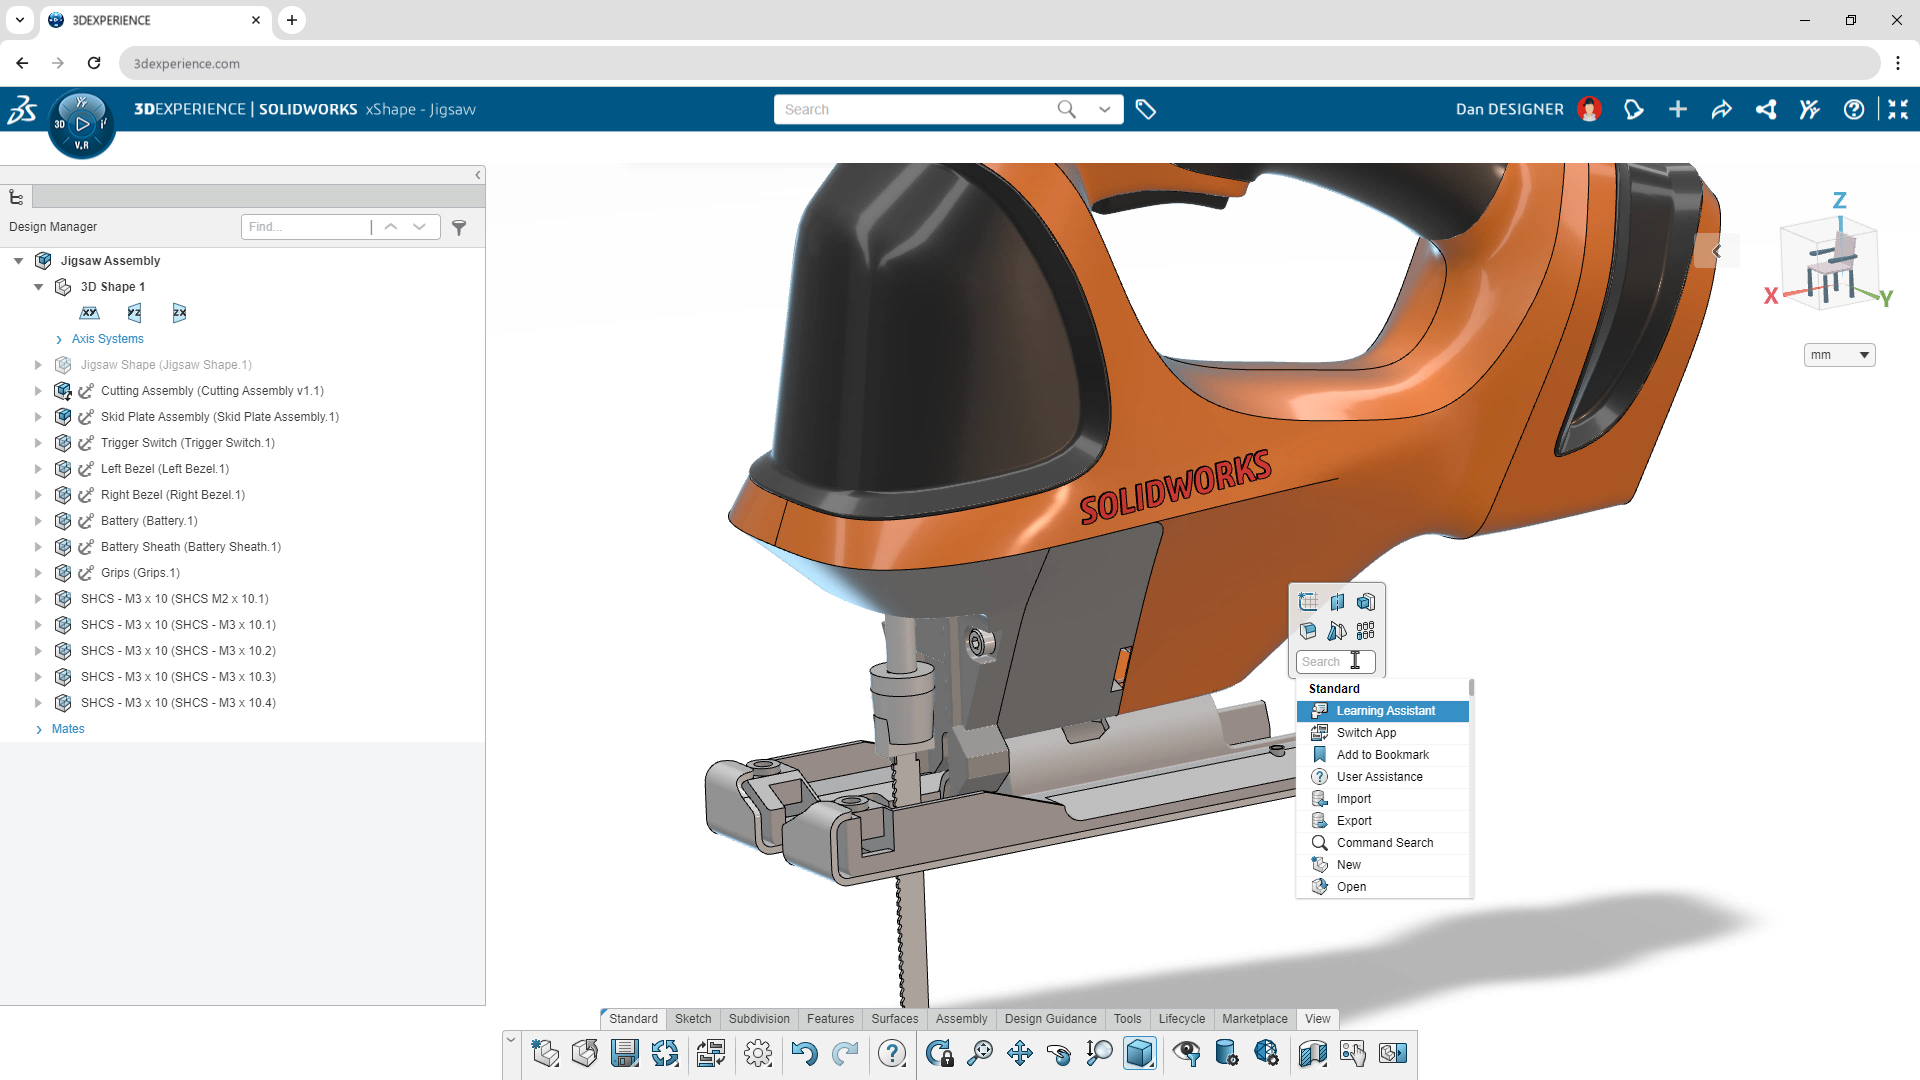The width and height of the screenshot is (1920, 1080).
Task: Click the Pan tool icon
Action: point(1018,1052)
